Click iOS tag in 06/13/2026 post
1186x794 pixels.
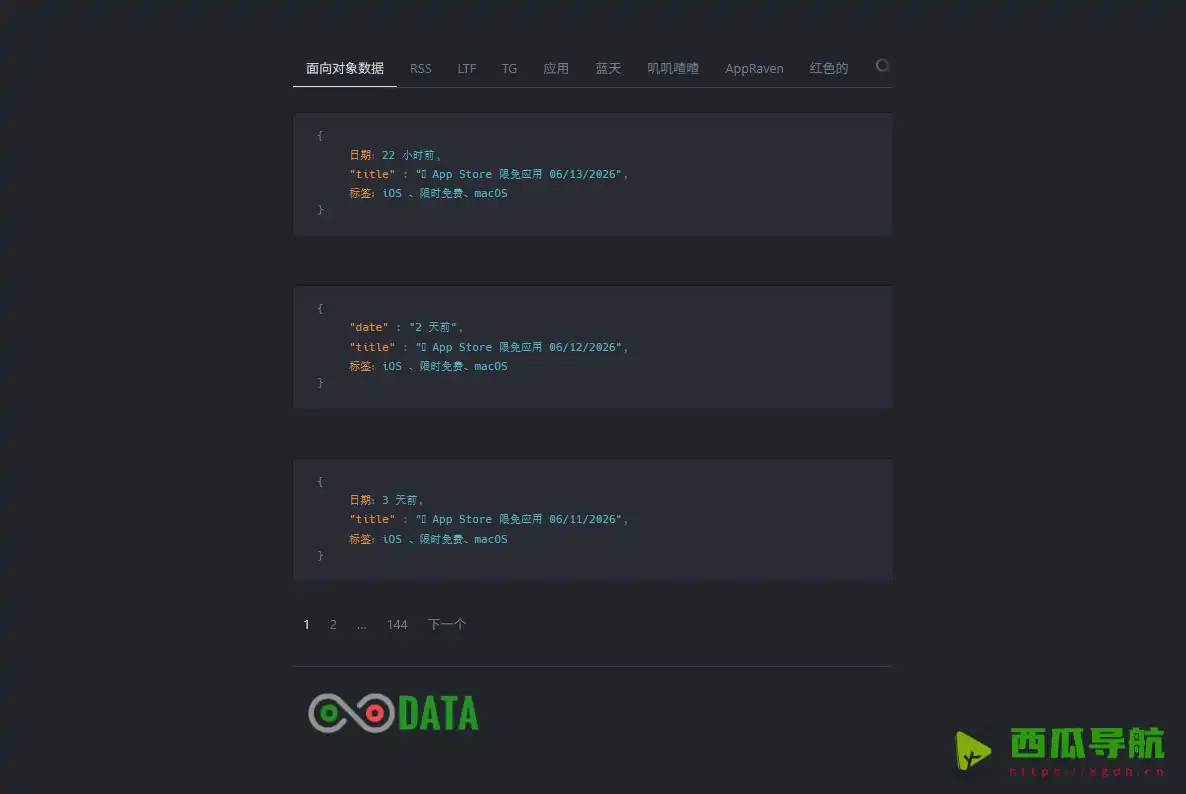(x=392, y=194)
